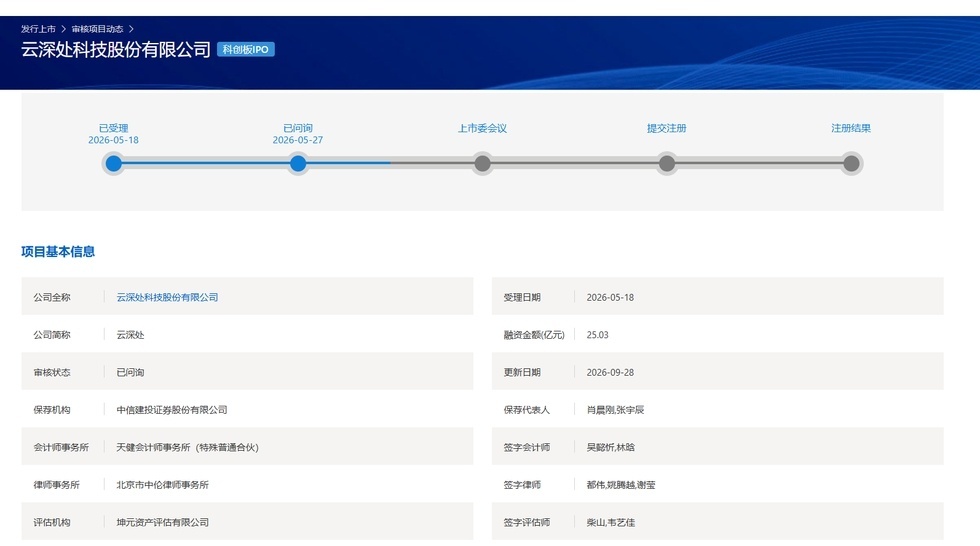980x546 pixels.
Task: Click the 注册结果 stage label
Action: [851, 128]
